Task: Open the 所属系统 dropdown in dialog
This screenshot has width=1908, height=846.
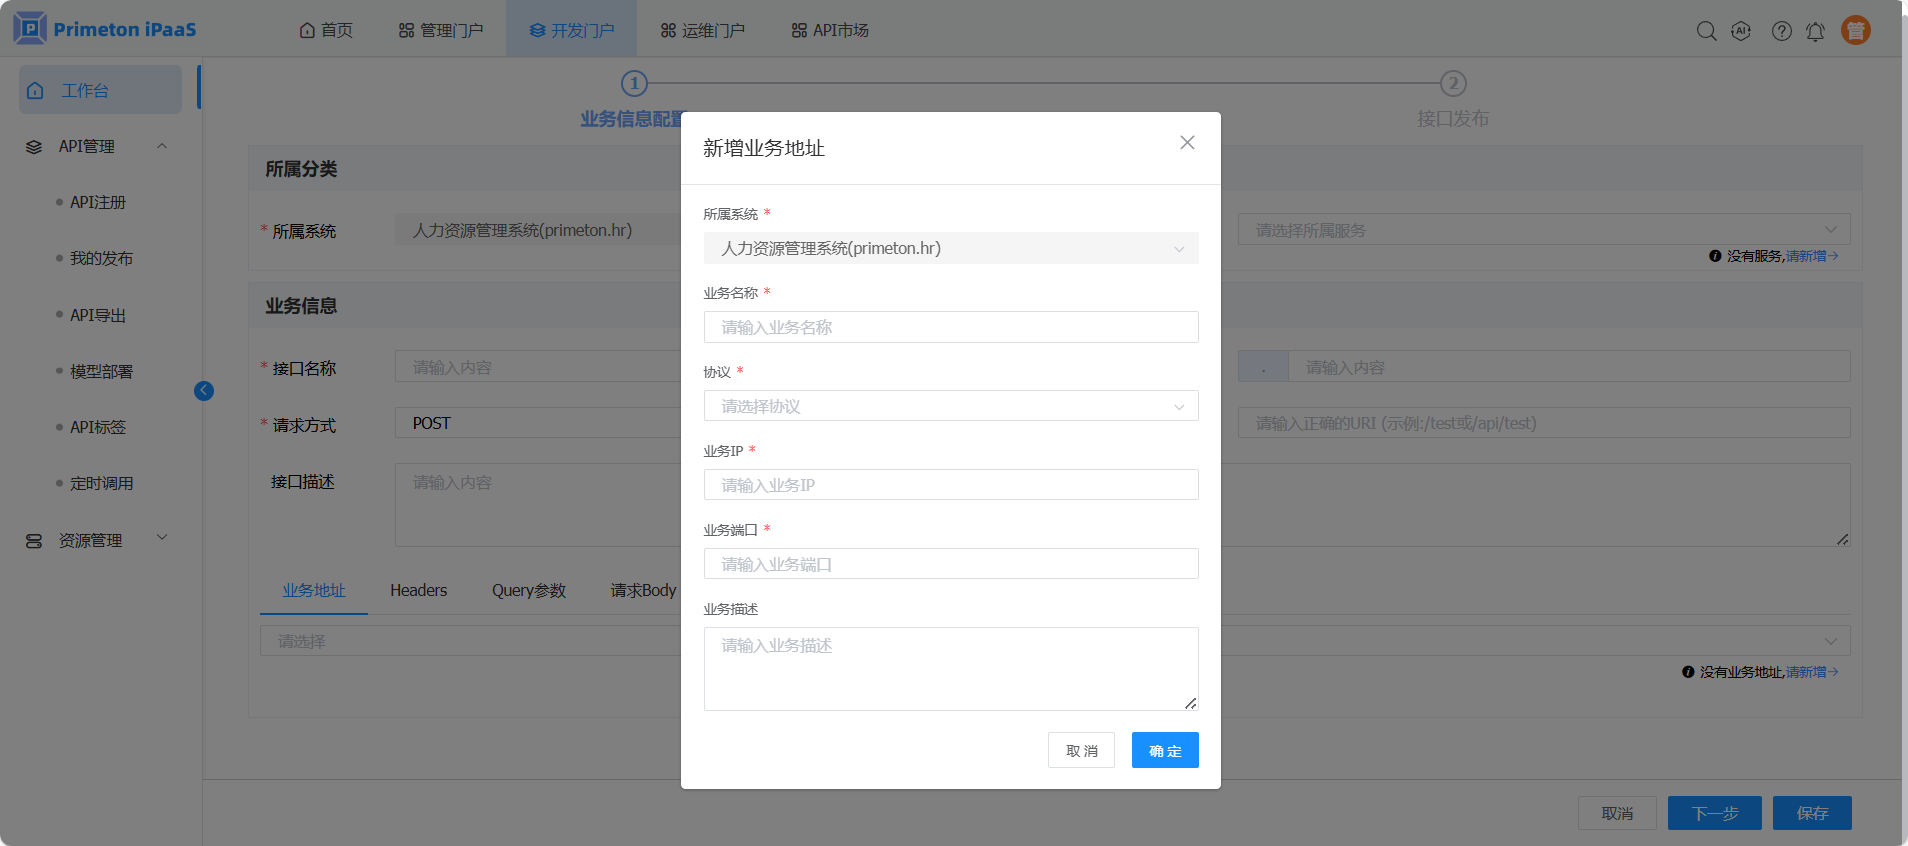Action: (950, 248)
